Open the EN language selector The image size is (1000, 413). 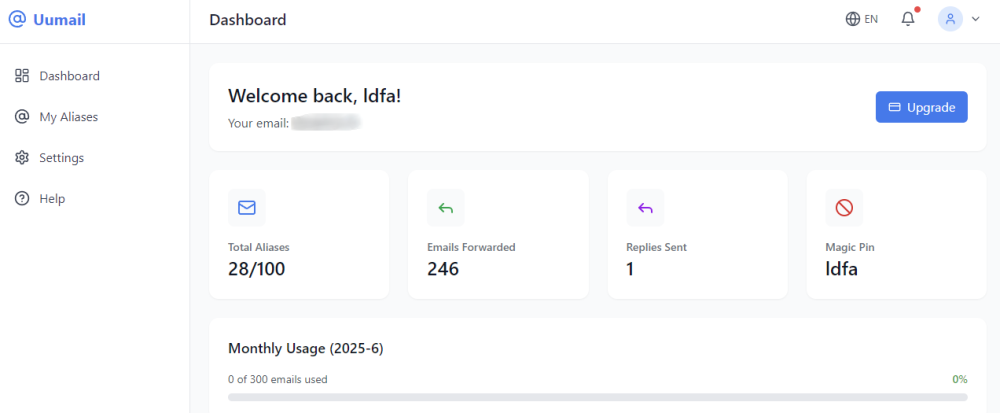871,19
